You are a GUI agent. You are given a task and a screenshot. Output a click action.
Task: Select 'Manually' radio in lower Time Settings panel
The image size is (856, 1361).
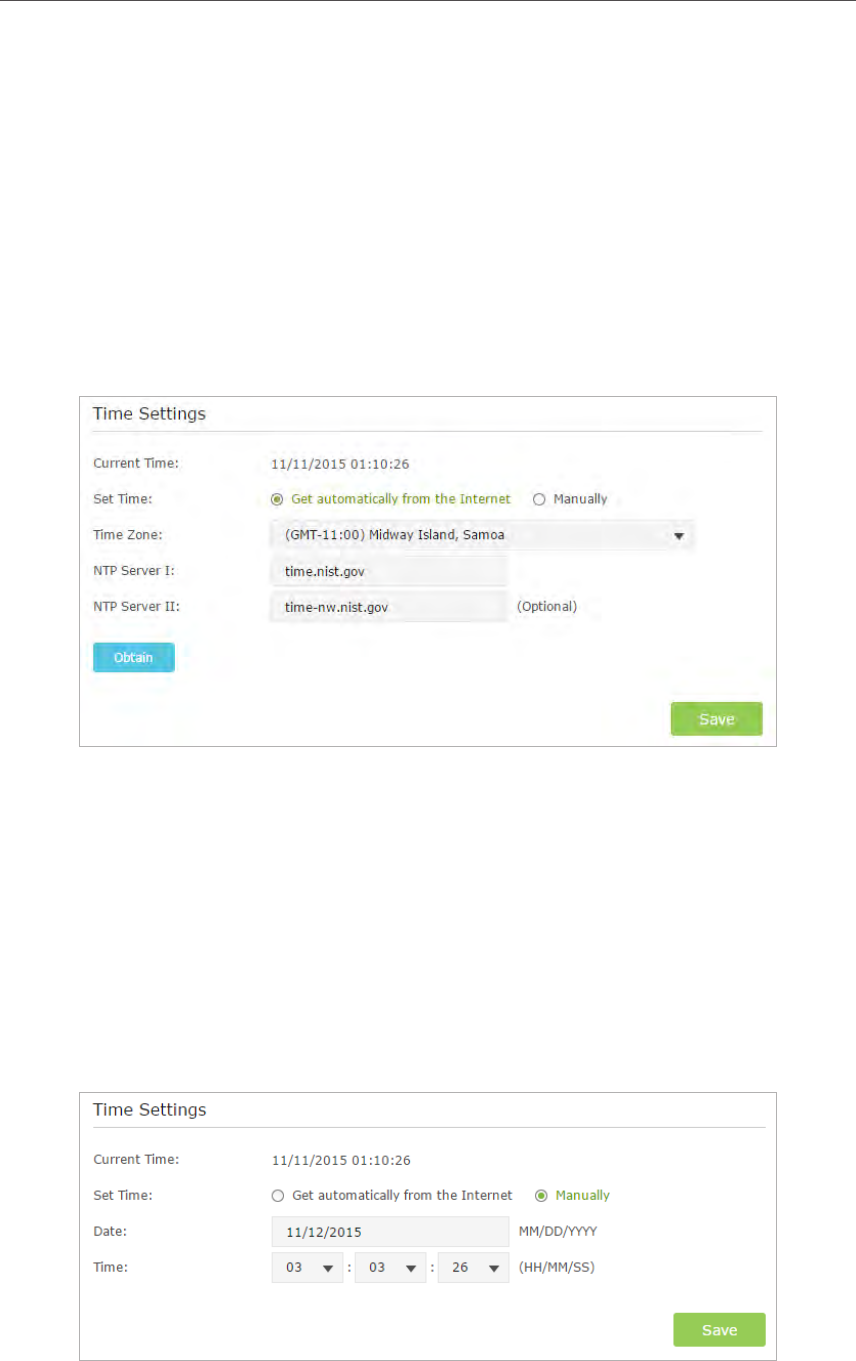pyautogui.click(x=541, y=1195)
